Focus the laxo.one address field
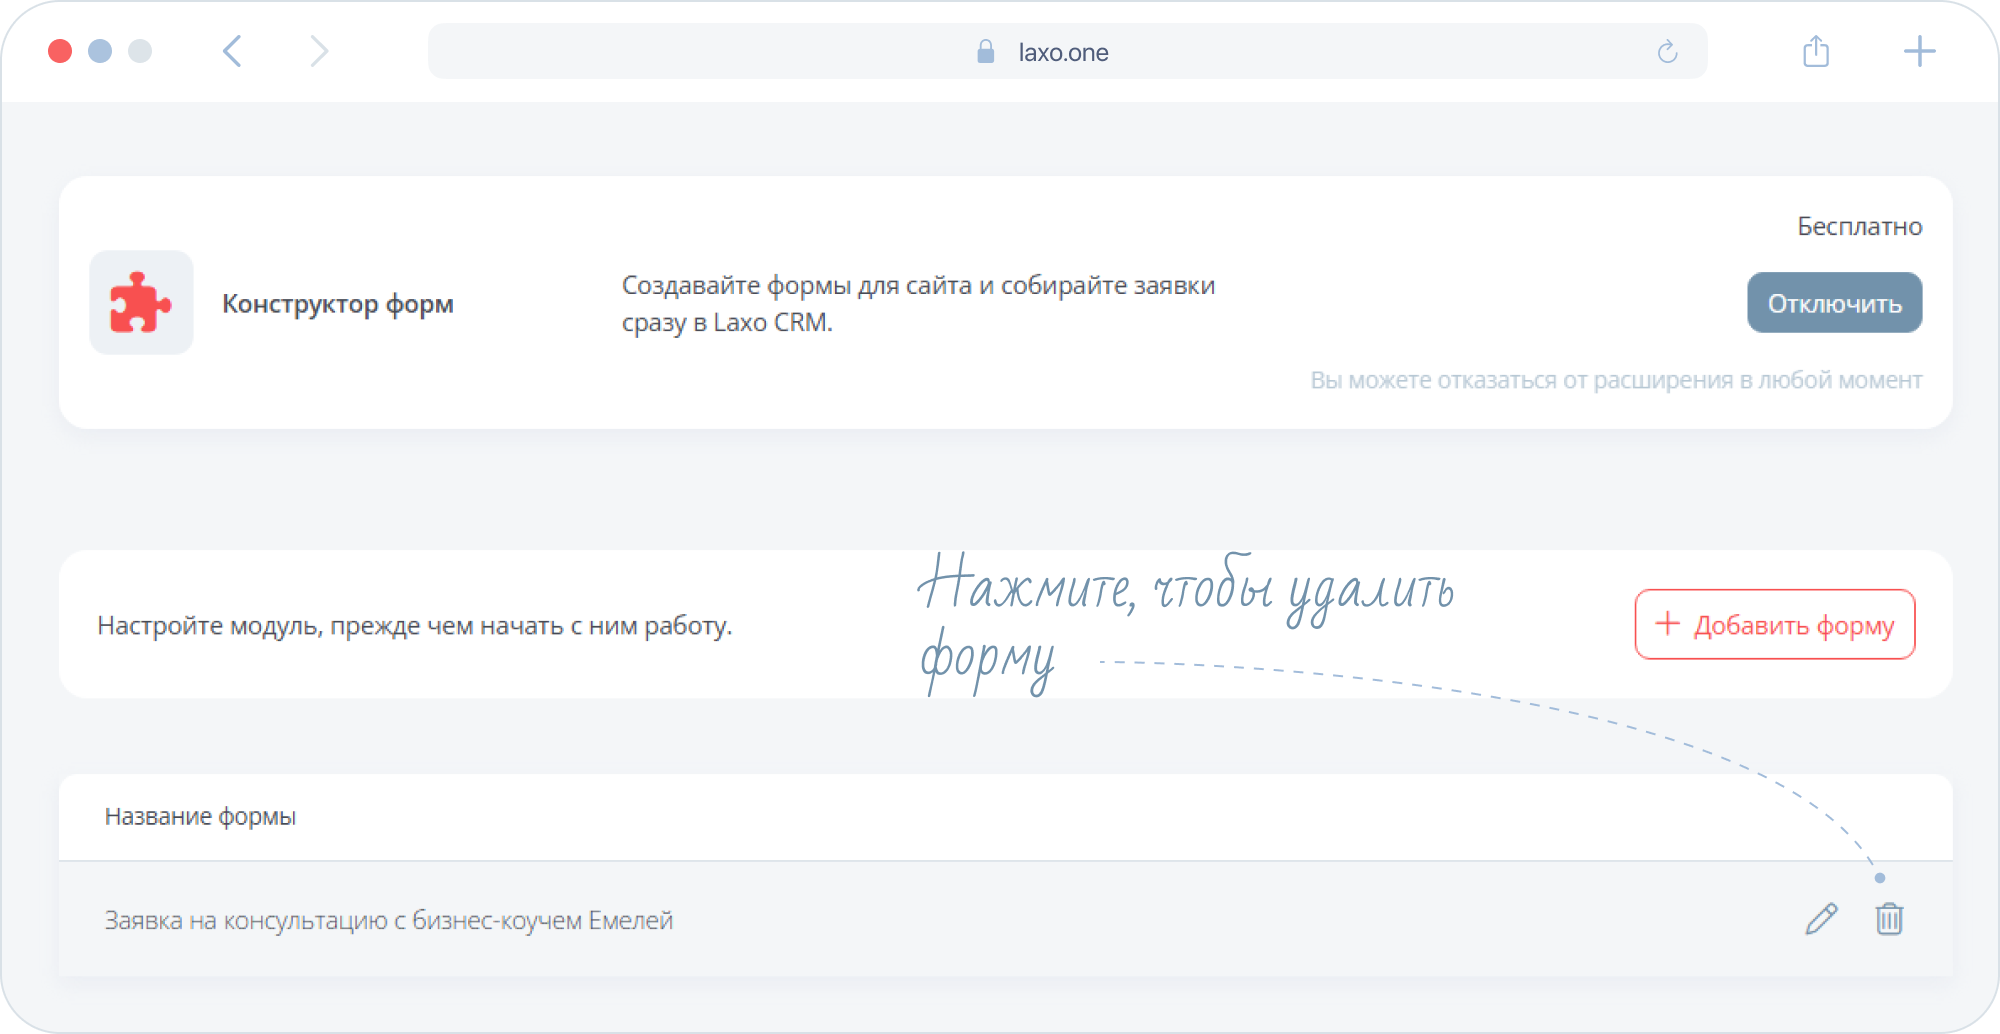This screenshot has width=2000, height=1034. coord(1063,52)
